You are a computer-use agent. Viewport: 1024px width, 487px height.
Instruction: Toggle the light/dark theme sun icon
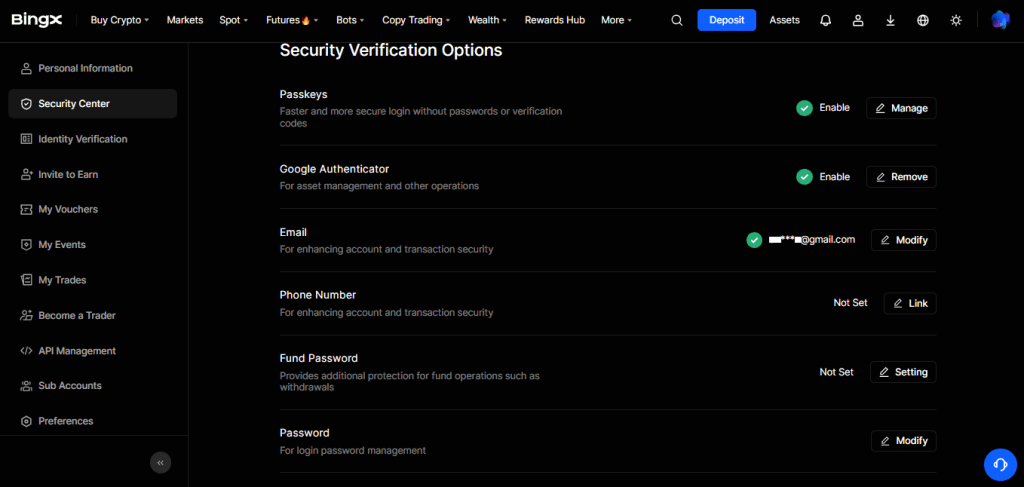click(956, 20)
